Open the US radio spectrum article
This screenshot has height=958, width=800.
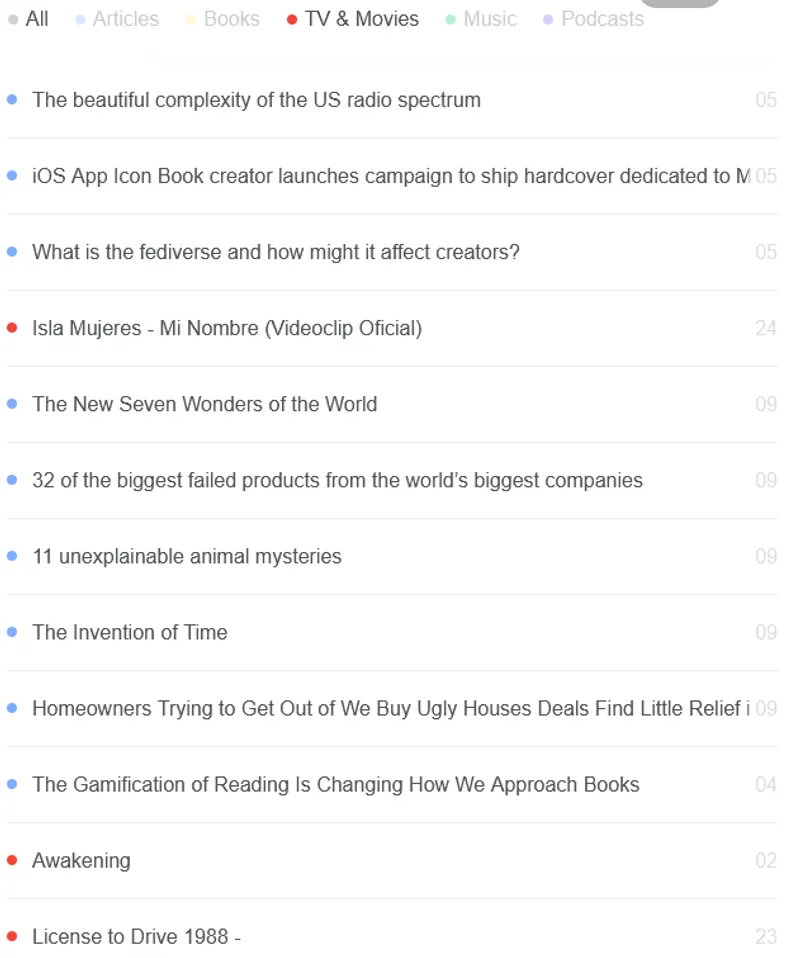(x=256, y=100)
